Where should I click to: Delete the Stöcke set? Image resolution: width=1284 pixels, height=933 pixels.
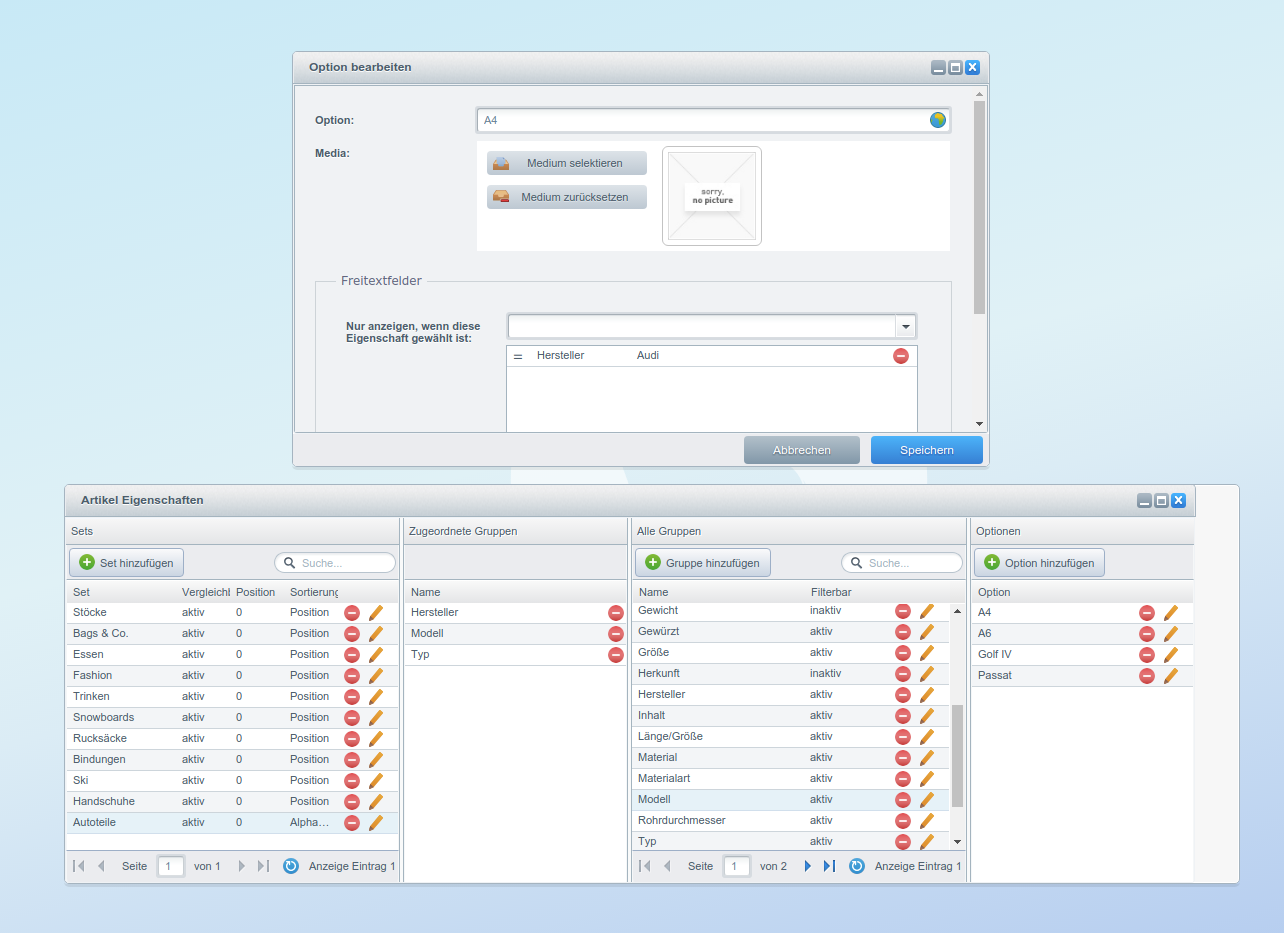pyautogui.click(x=352, y=612)
